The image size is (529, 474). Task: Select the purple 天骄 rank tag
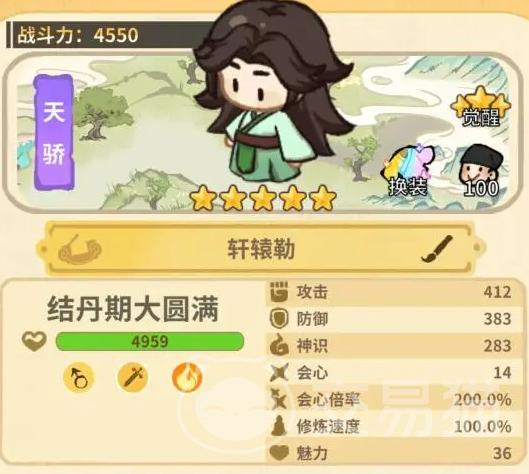[x=54, y=133]
